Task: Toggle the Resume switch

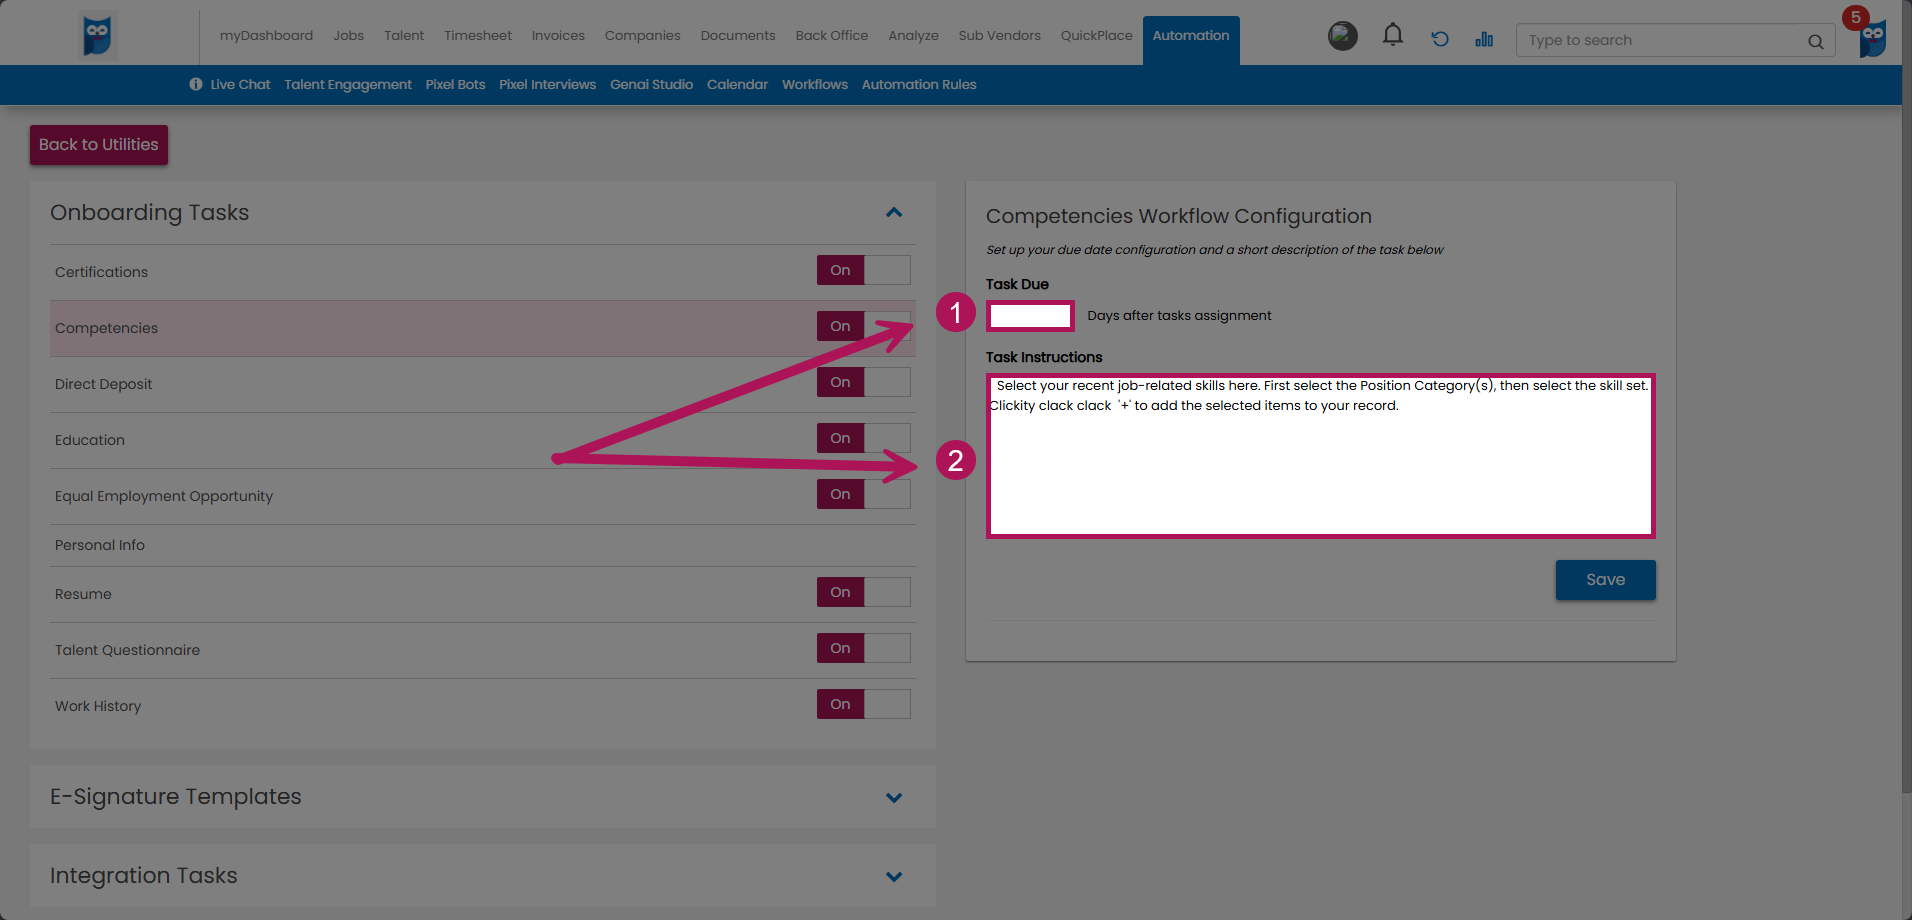Action: (863, 592)
